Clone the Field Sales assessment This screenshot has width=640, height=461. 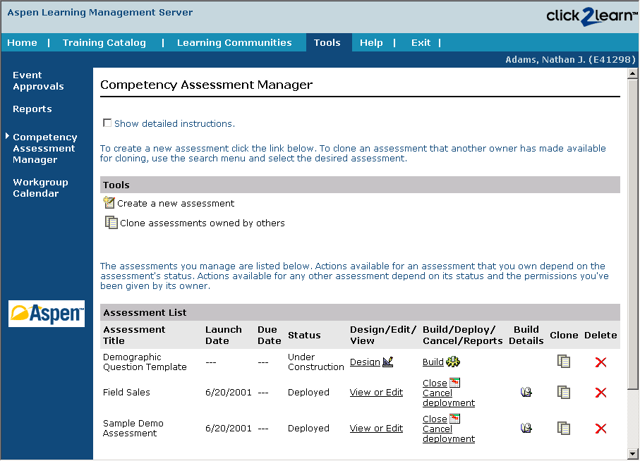pos(564,392)
